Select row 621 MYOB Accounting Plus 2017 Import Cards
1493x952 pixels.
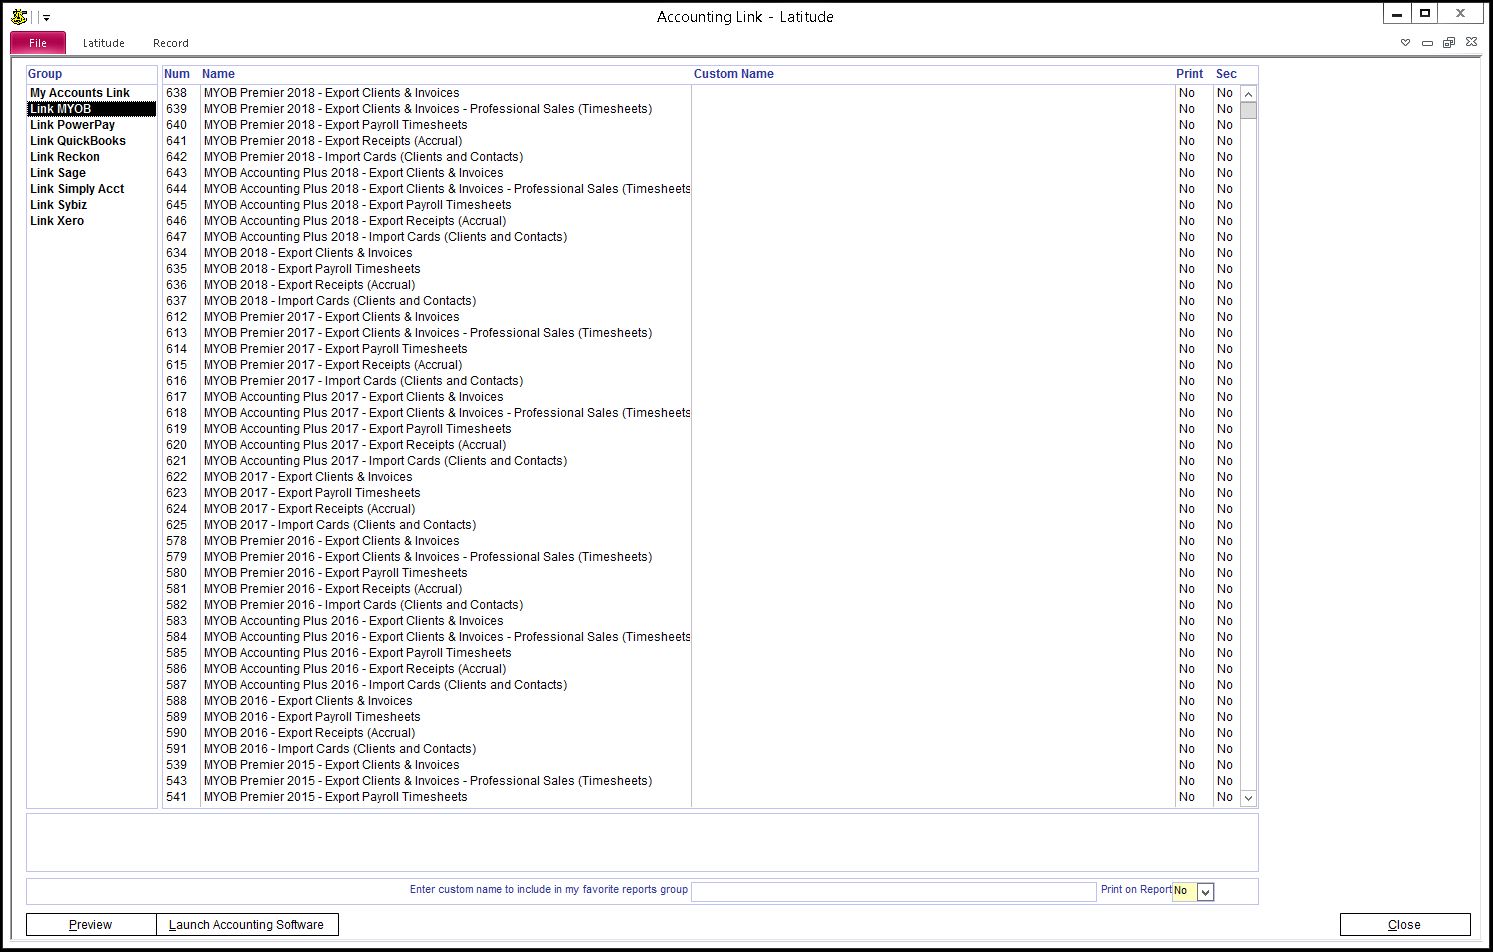(x=700, y=461)
